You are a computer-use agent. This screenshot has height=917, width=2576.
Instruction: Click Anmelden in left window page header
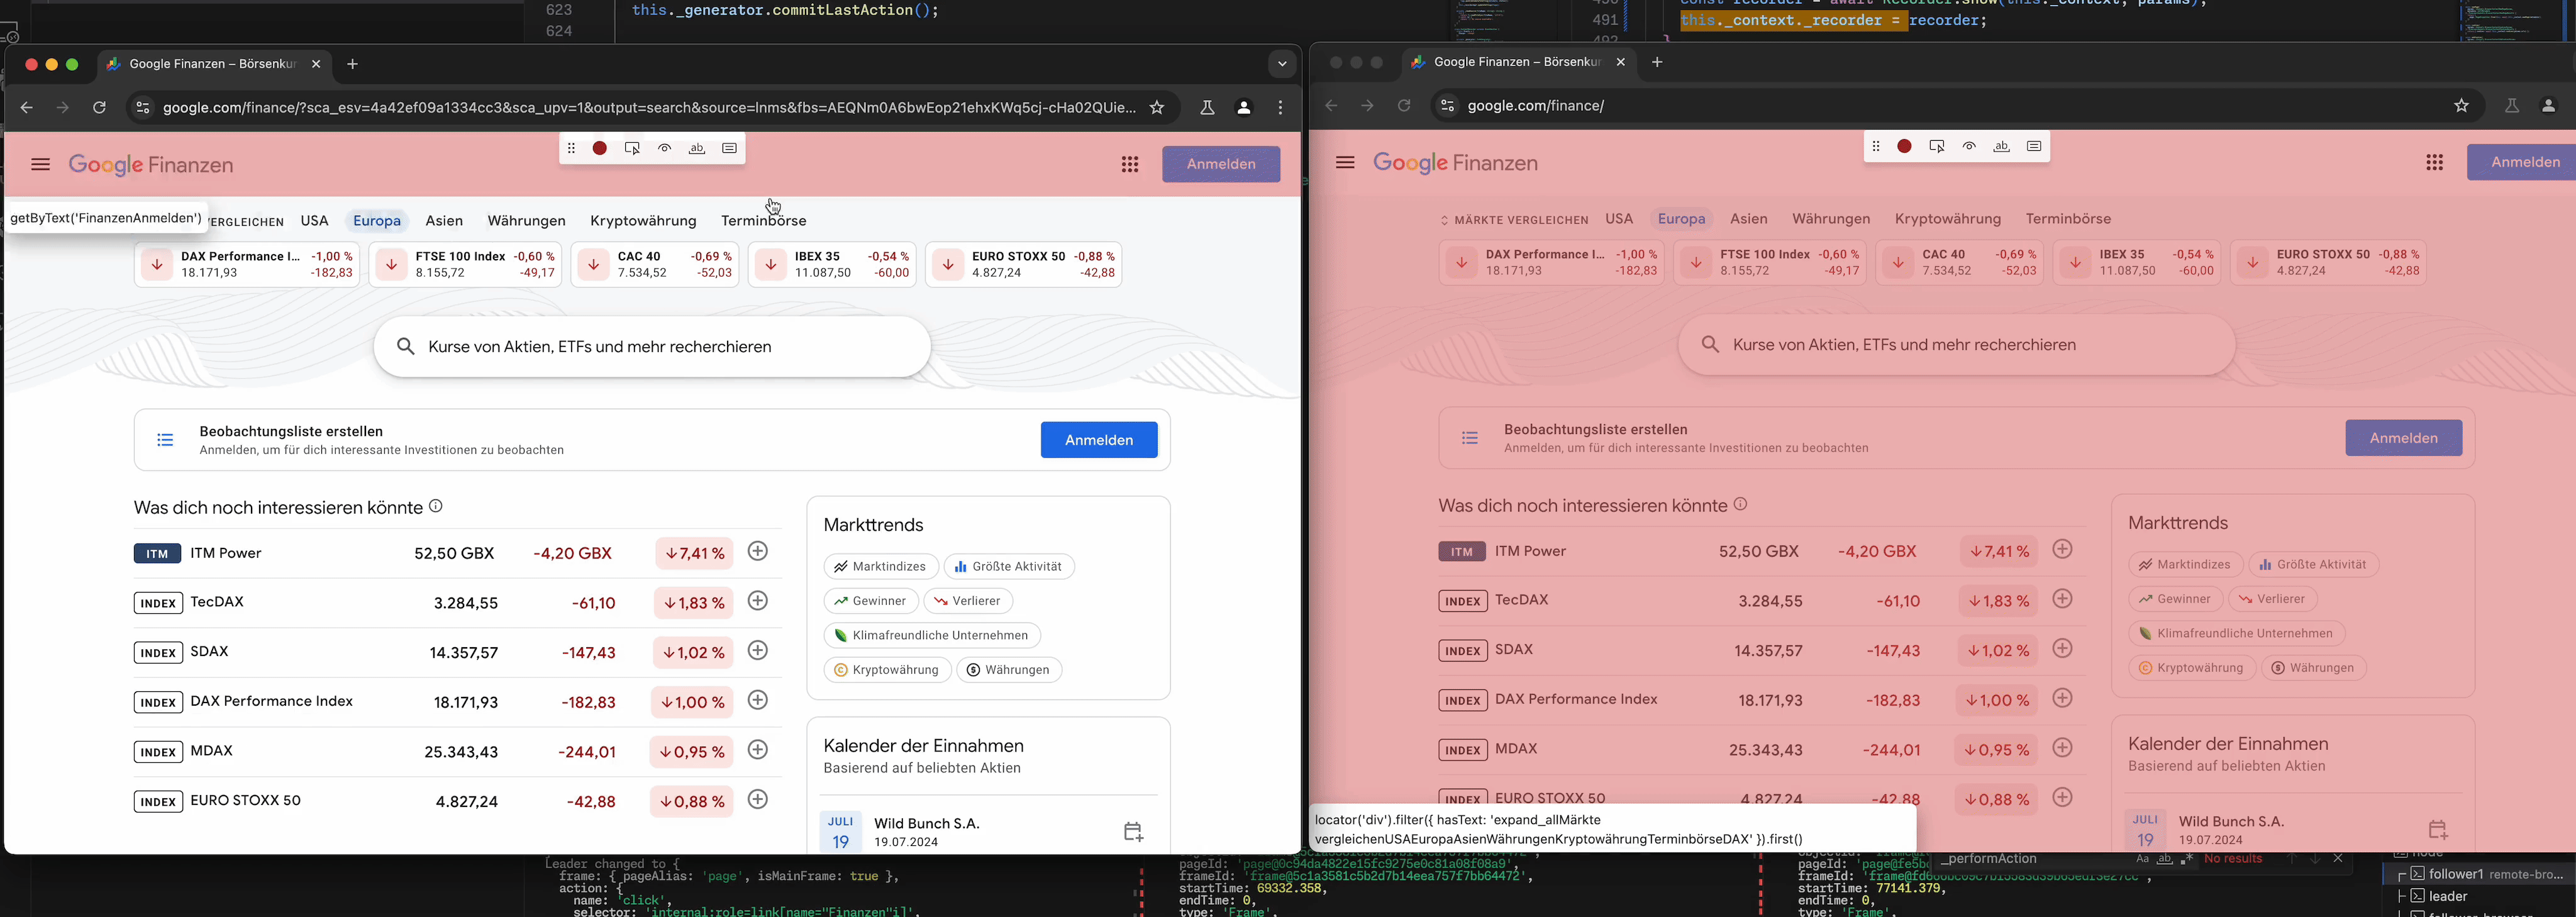pyautogui.click(x=1221, y=165)
